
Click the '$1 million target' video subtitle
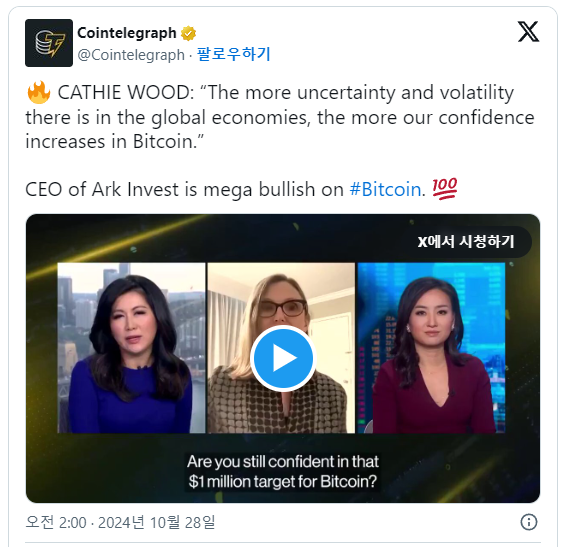click(283, 472)
